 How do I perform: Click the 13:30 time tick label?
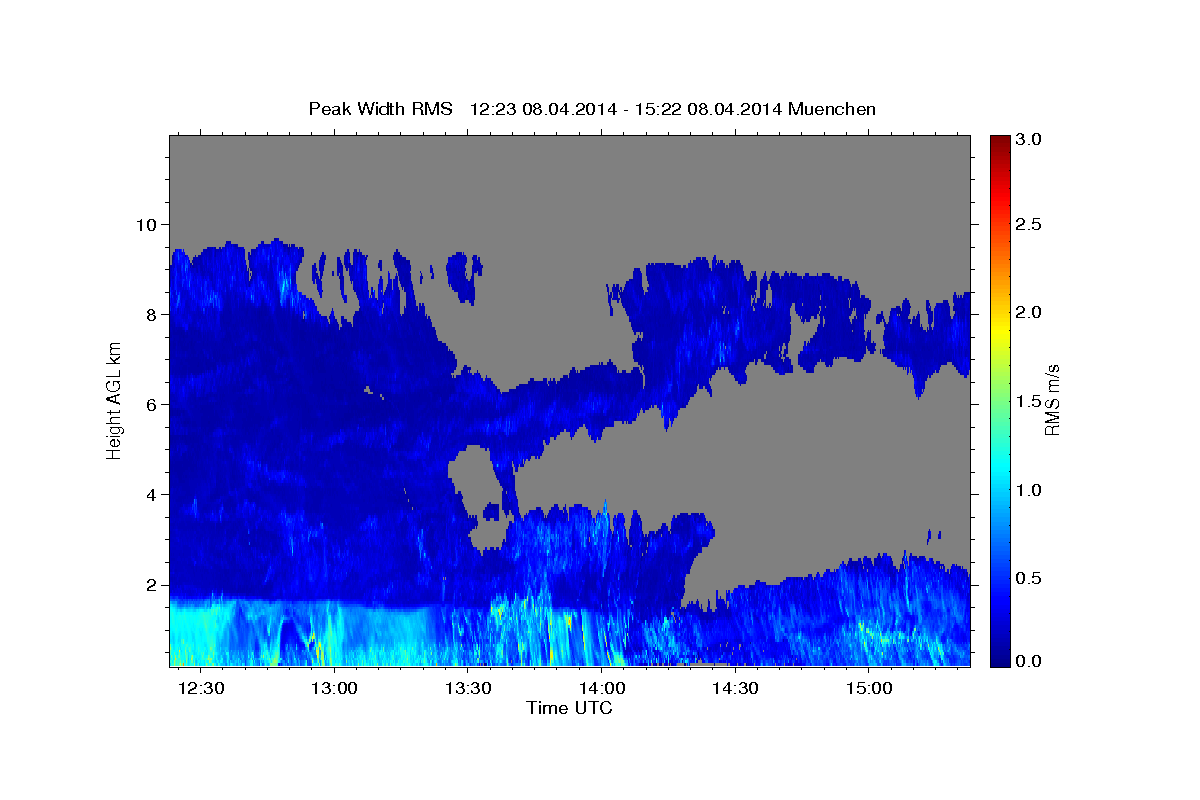point(468,689)
